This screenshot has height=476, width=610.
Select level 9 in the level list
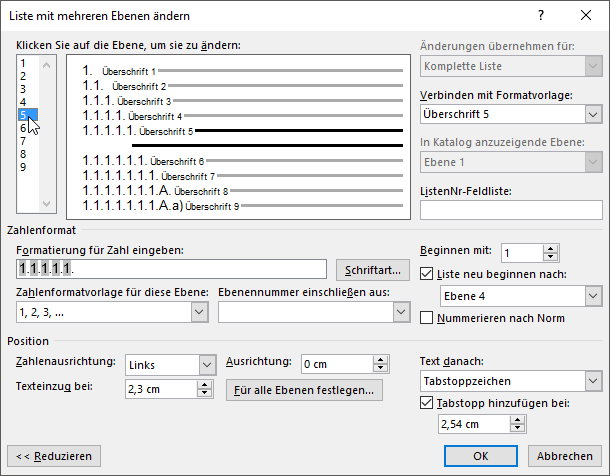(23, 167)
